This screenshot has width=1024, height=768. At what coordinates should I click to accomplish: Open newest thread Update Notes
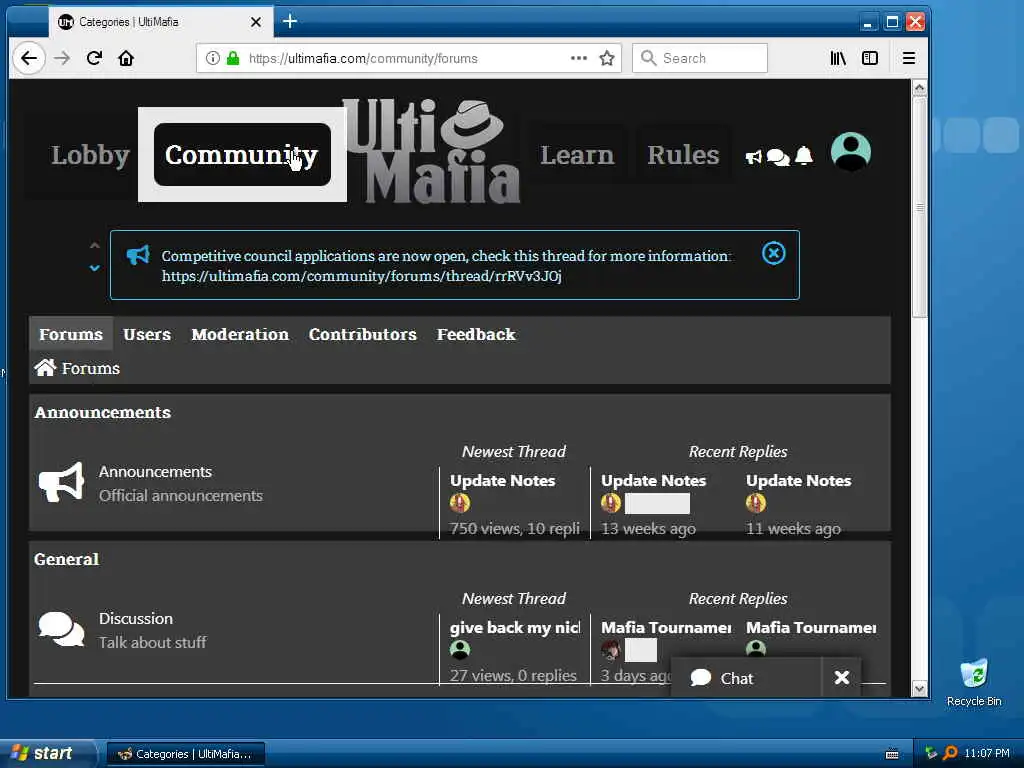click(x=502, y=481)
